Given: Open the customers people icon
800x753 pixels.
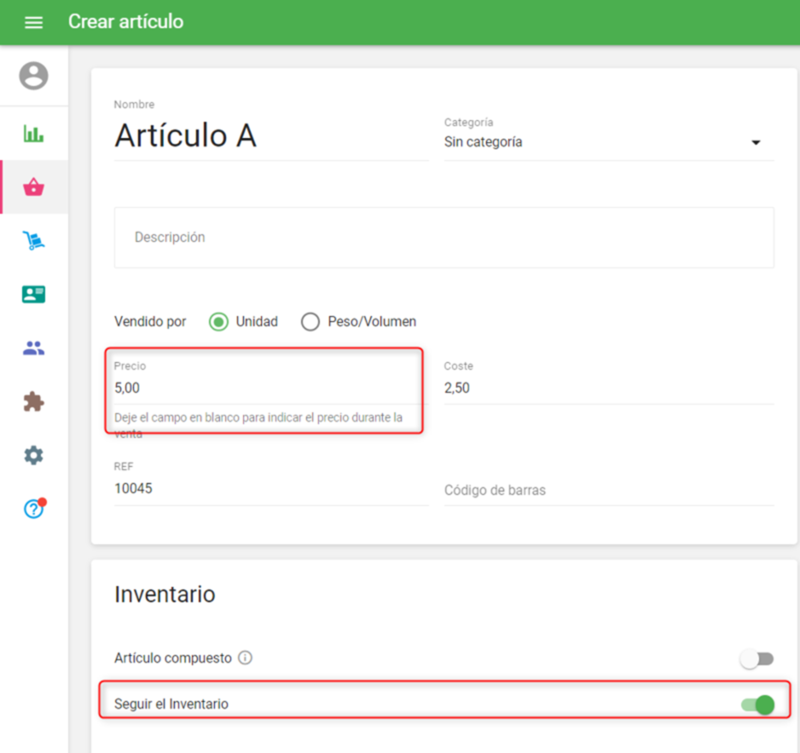Looking at the screenshot, I should point(33,349).
